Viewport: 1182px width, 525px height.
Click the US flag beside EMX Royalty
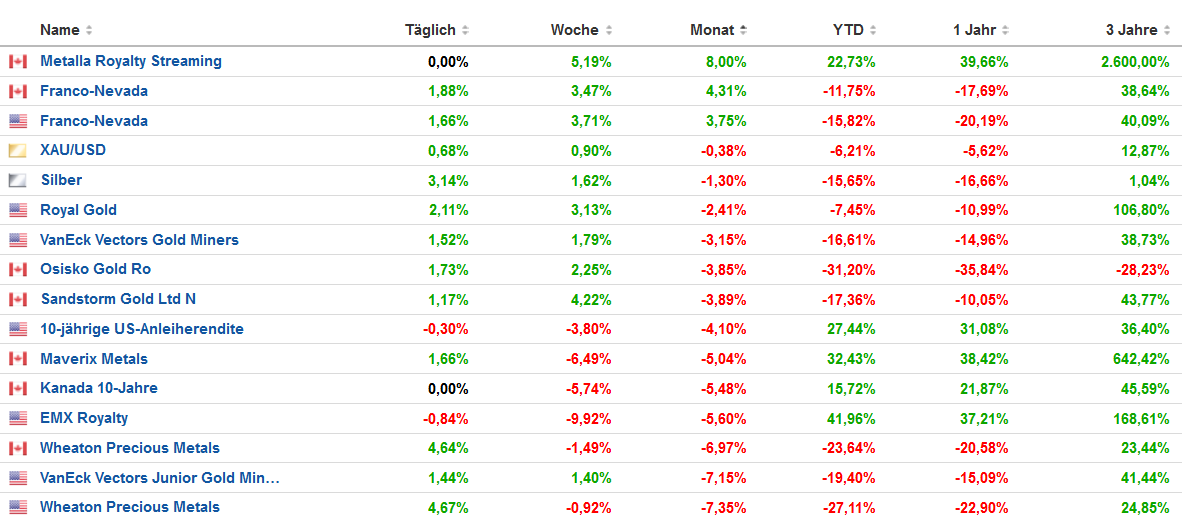pyautogui.click(x=17, y=419)
